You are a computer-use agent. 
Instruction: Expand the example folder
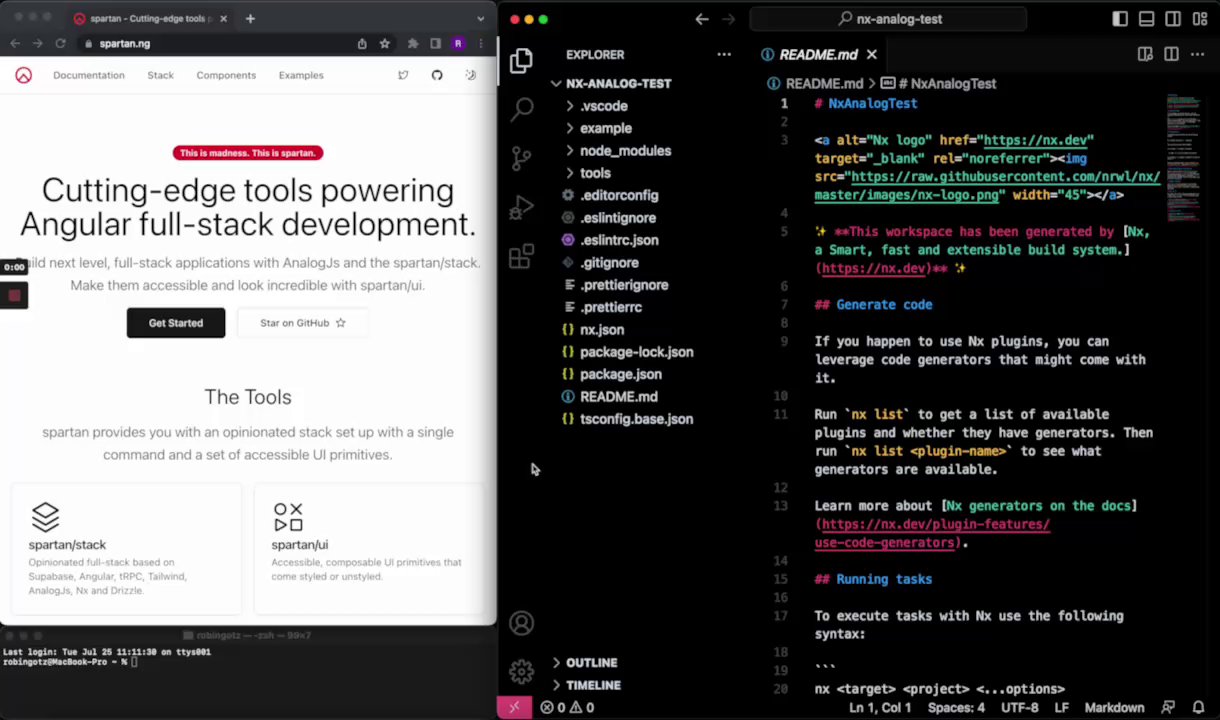605,128
